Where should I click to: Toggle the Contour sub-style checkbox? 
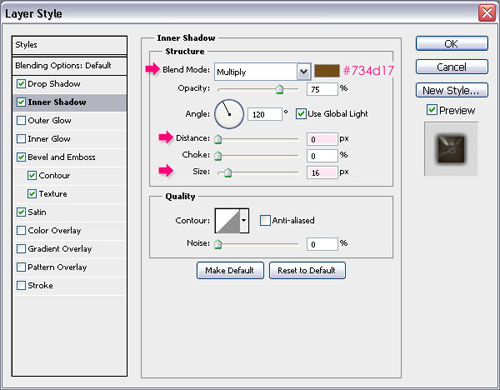[32, 175]
